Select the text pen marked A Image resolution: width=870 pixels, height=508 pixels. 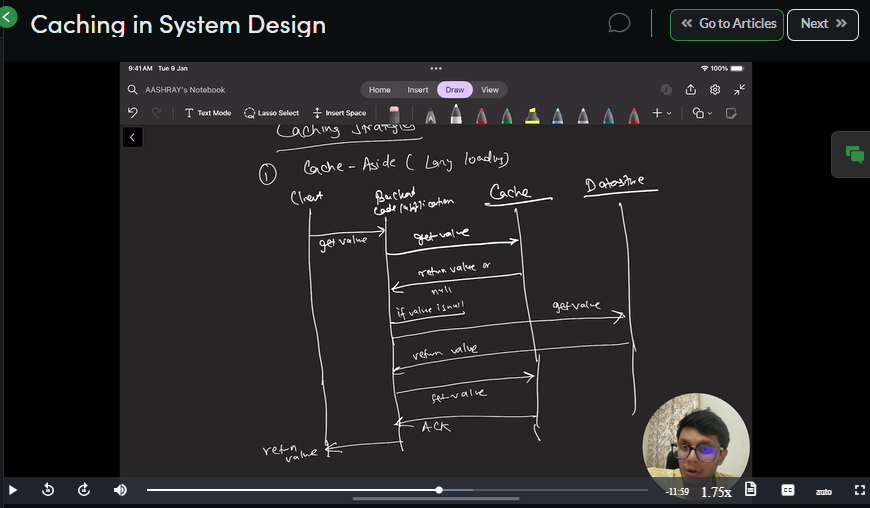coord(431,115)
